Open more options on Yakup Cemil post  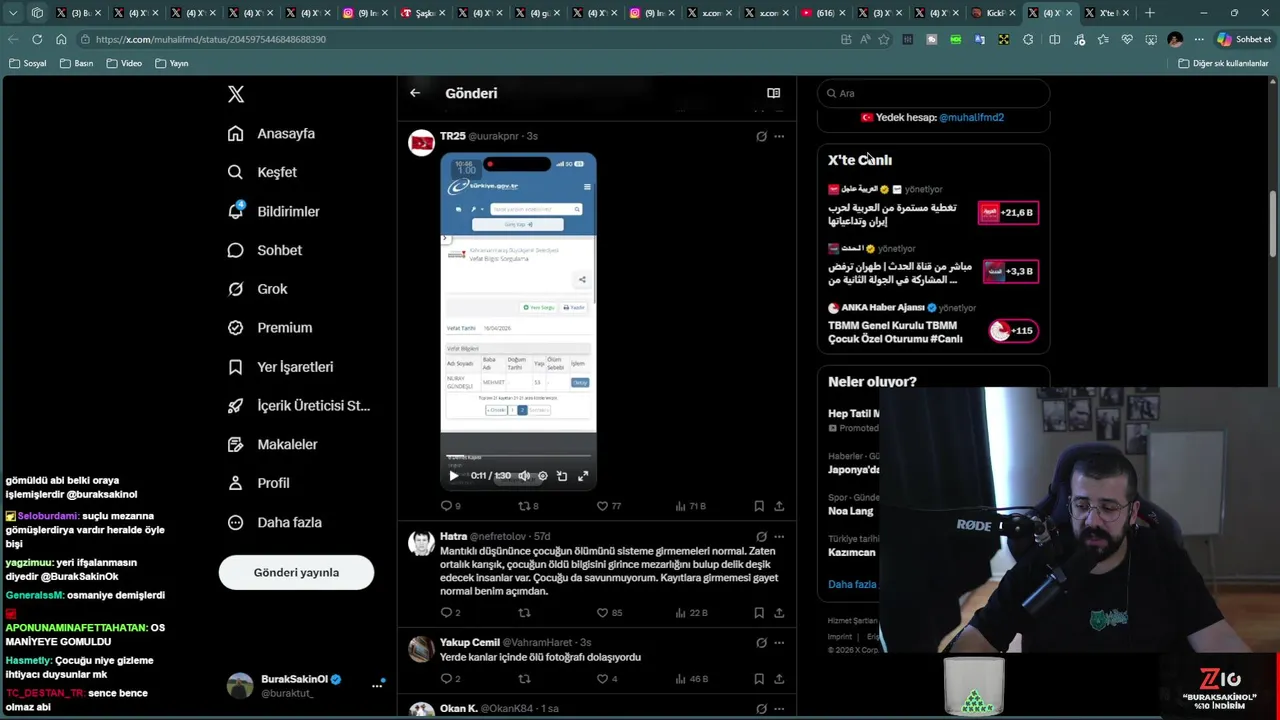pyautogui.click(x=779, y=643)
